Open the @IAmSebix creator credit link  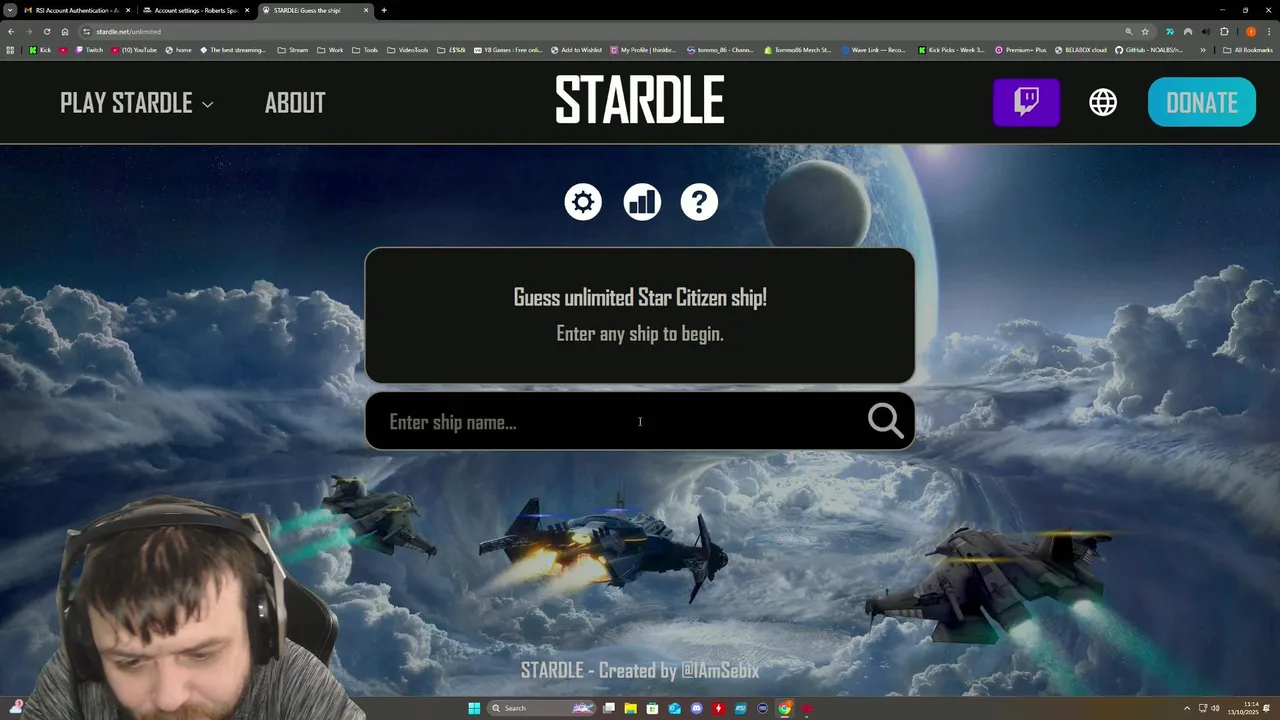[720, 670]
